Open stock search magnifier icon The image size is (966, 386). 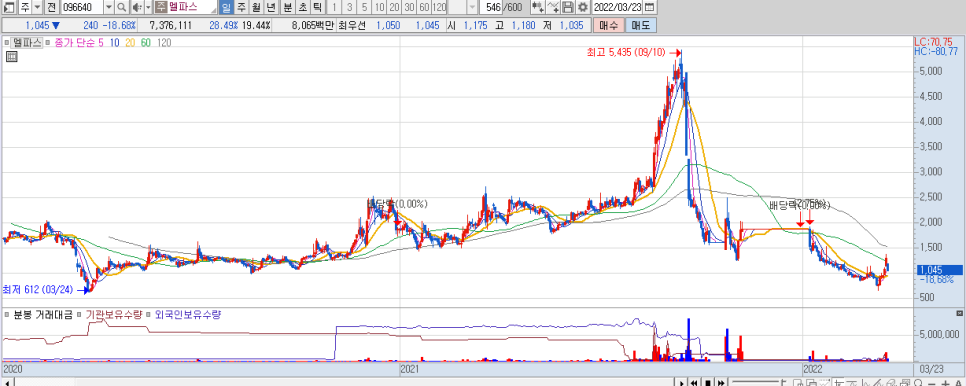click(x=121, y=7)
